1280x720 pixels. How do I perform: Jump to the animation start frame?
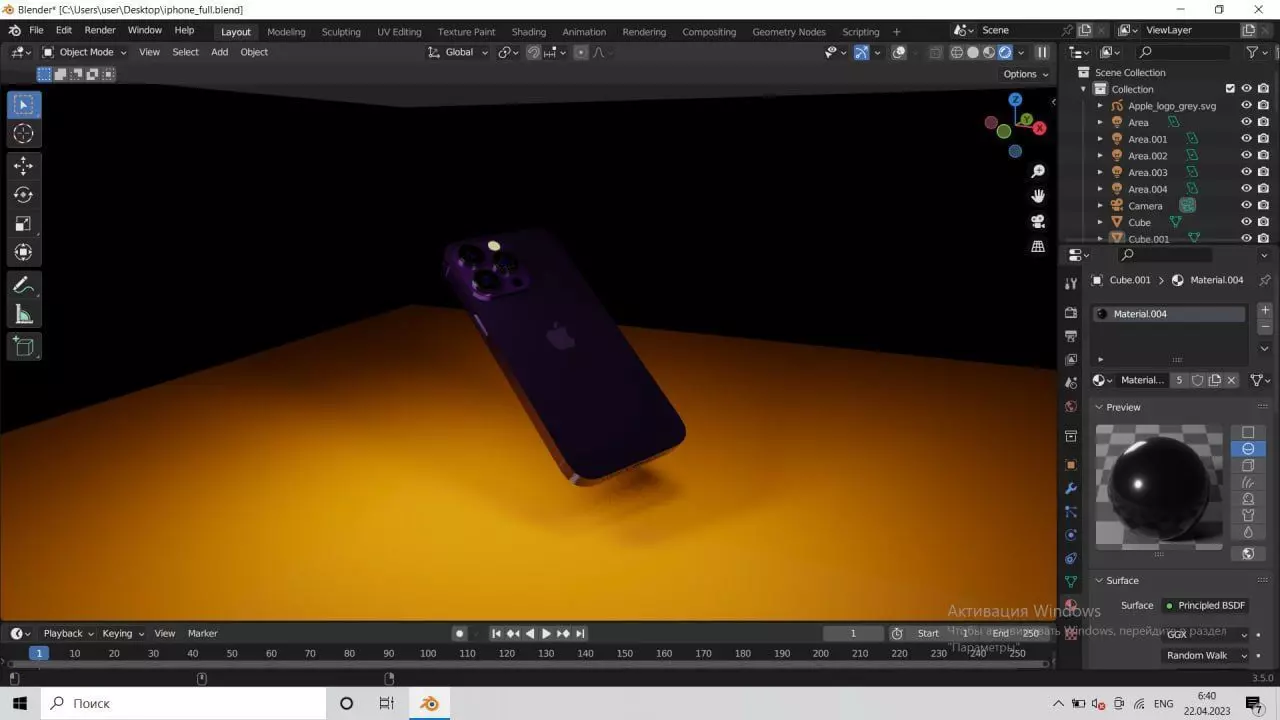[x=496, y=634]
